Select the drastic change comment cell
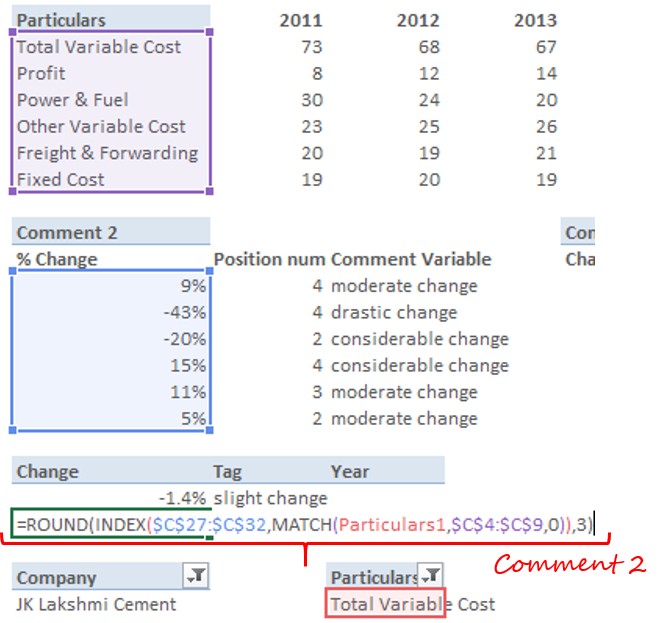 pos(394,312)
